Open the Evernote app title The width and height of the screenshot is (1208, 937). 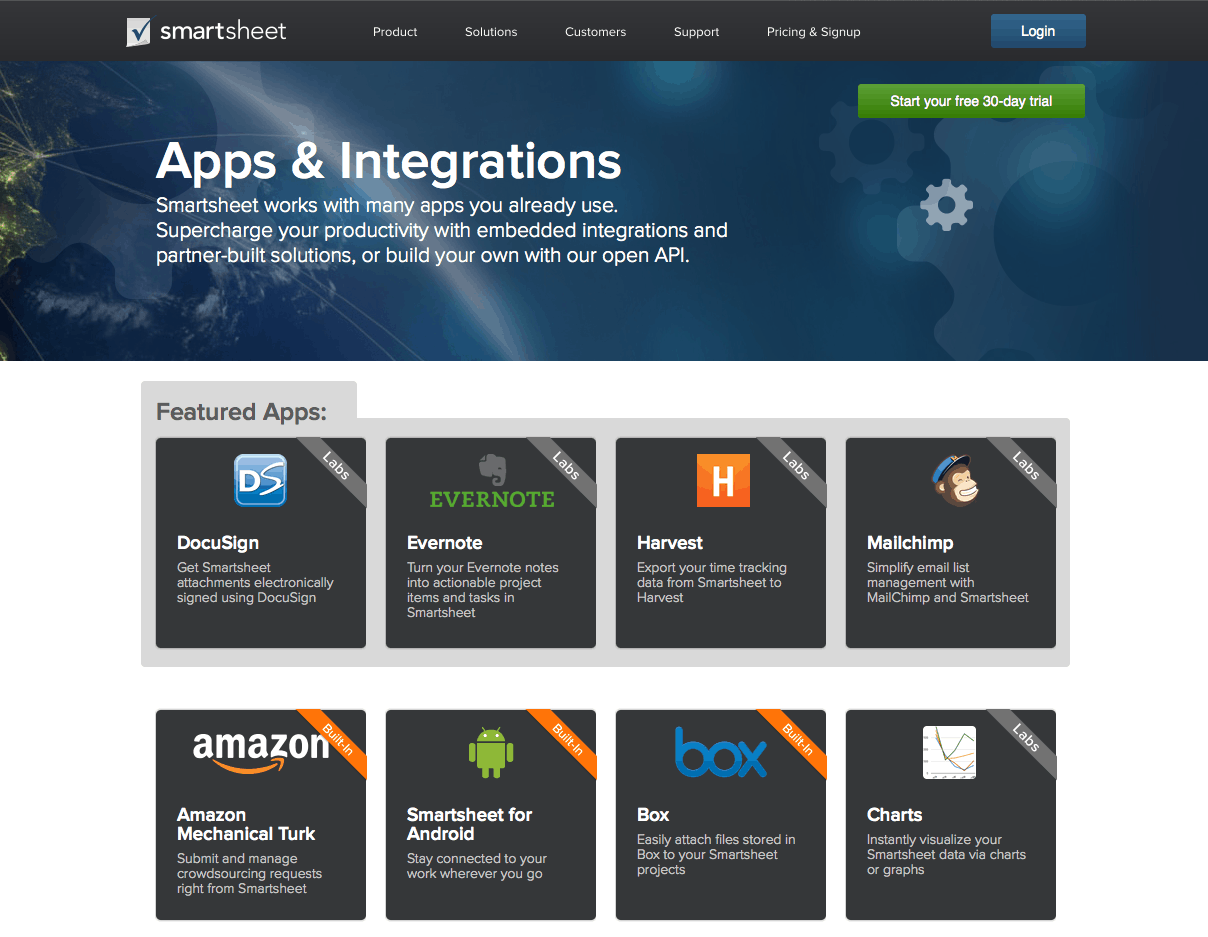445,543
